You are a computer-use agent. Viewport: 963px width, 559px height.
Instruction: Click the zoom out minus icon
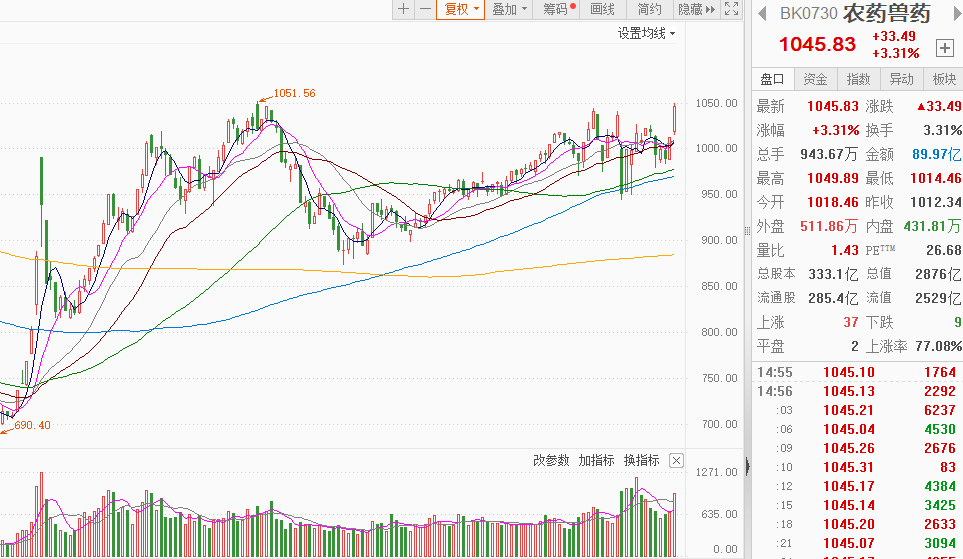[425, 9]
